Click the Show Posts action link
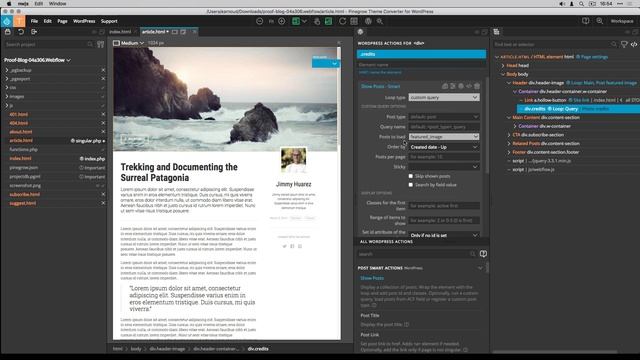This screenshot has height=360, width=640. click(372, 278)
